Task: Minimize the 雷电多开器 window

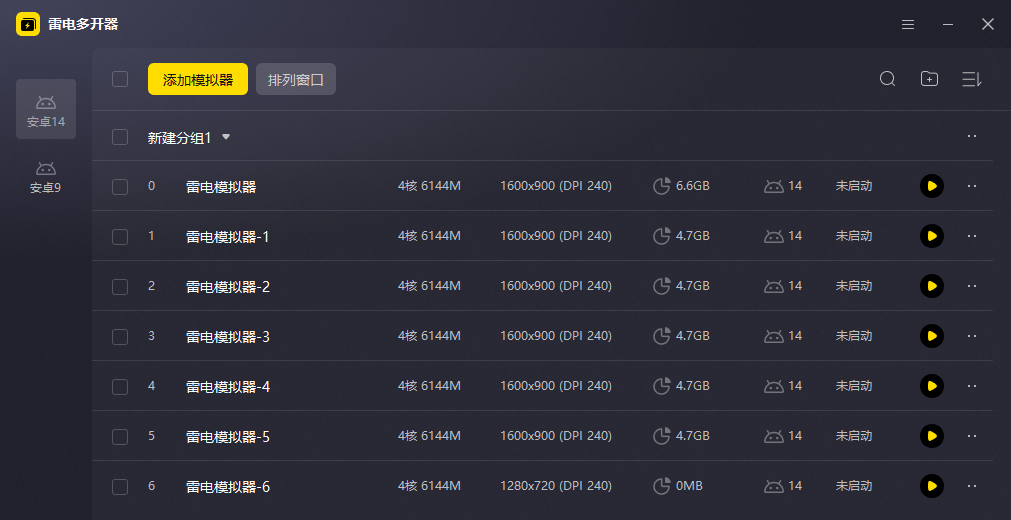Action: pos(948,25)
